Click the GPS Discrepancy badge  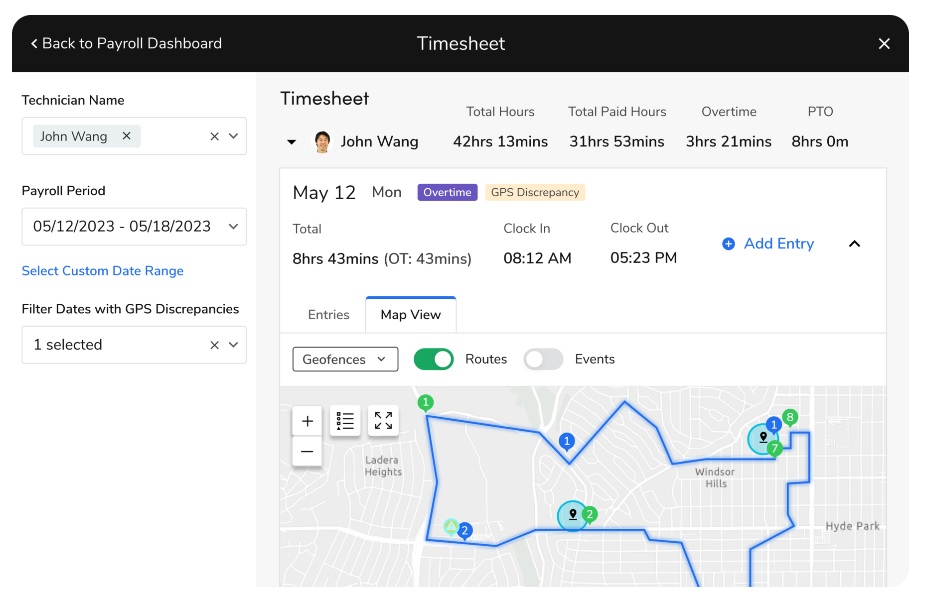pos(535,192)
